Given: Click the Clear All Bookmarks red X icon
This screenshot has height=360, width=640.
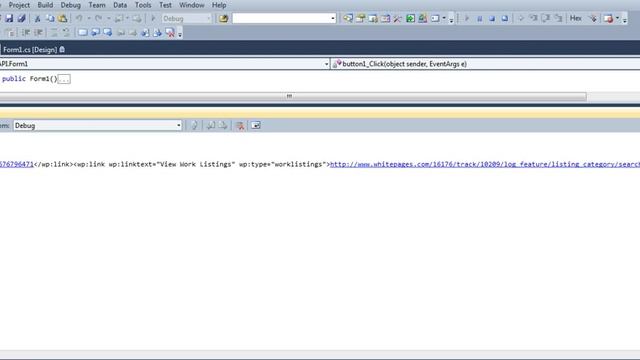Looking at the screenshot, I should (170, 33).
